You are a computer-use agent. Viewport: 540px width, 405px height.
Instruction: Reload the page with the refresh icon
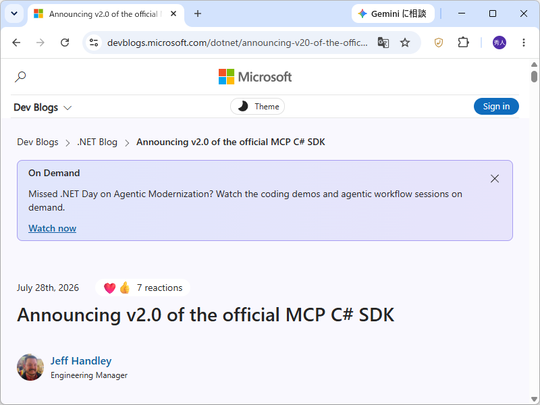pos(65,43)
